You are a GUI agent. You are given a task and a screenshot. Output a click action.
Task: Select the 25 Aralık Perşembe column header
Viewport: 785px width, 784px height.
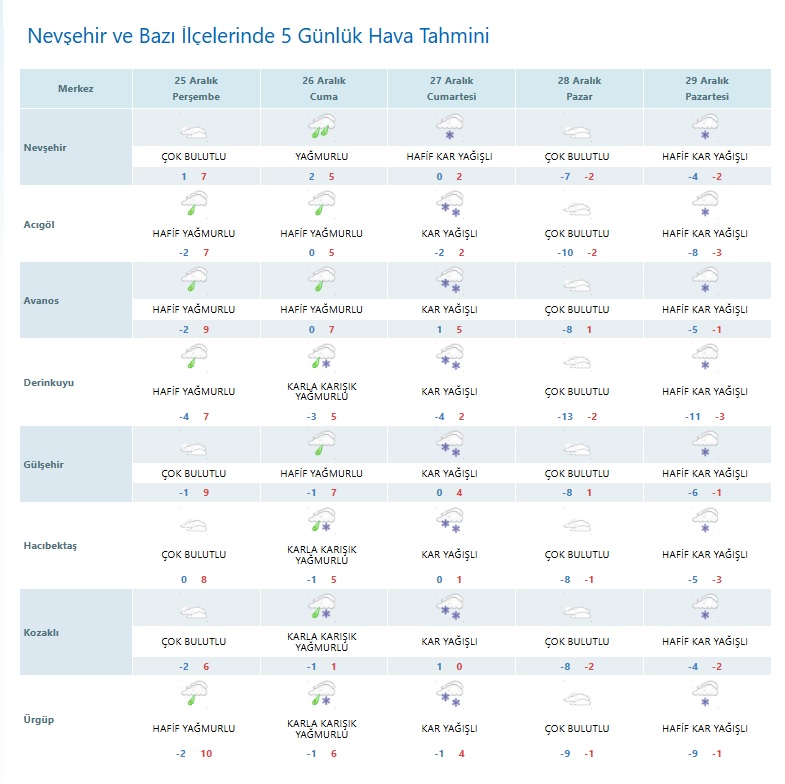(x=196, y=88)
